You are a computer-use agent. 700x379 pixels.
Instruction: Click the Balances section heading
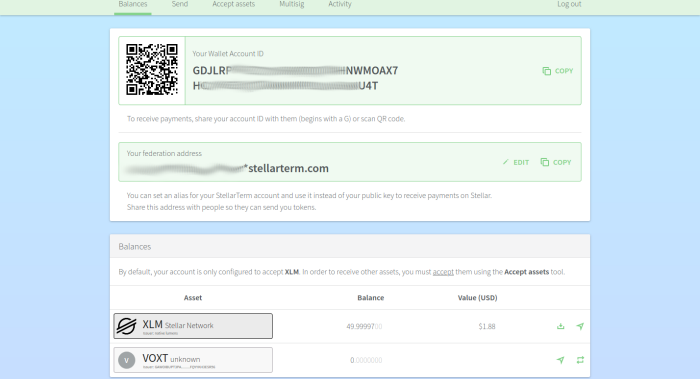tap(135, 246)
